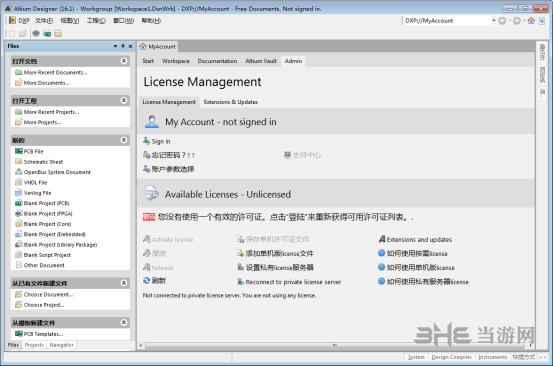Click the green PCB toolbar icon
The height and width of the screenshot is (366, 553).
point(47,34)
